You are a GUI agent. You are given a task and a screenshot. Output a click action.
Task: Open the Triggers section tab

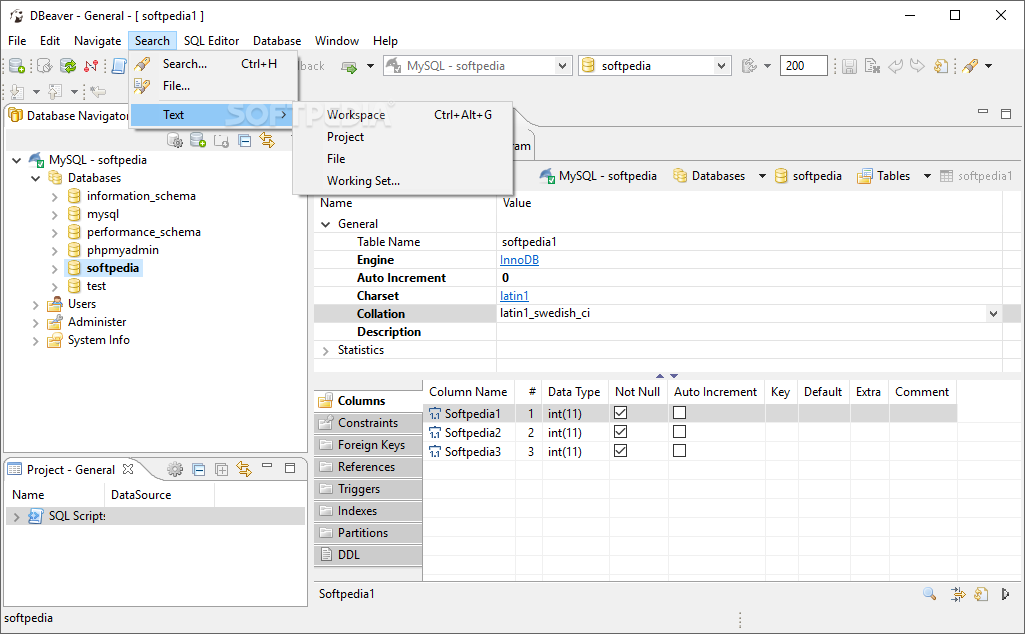[368, 489]
